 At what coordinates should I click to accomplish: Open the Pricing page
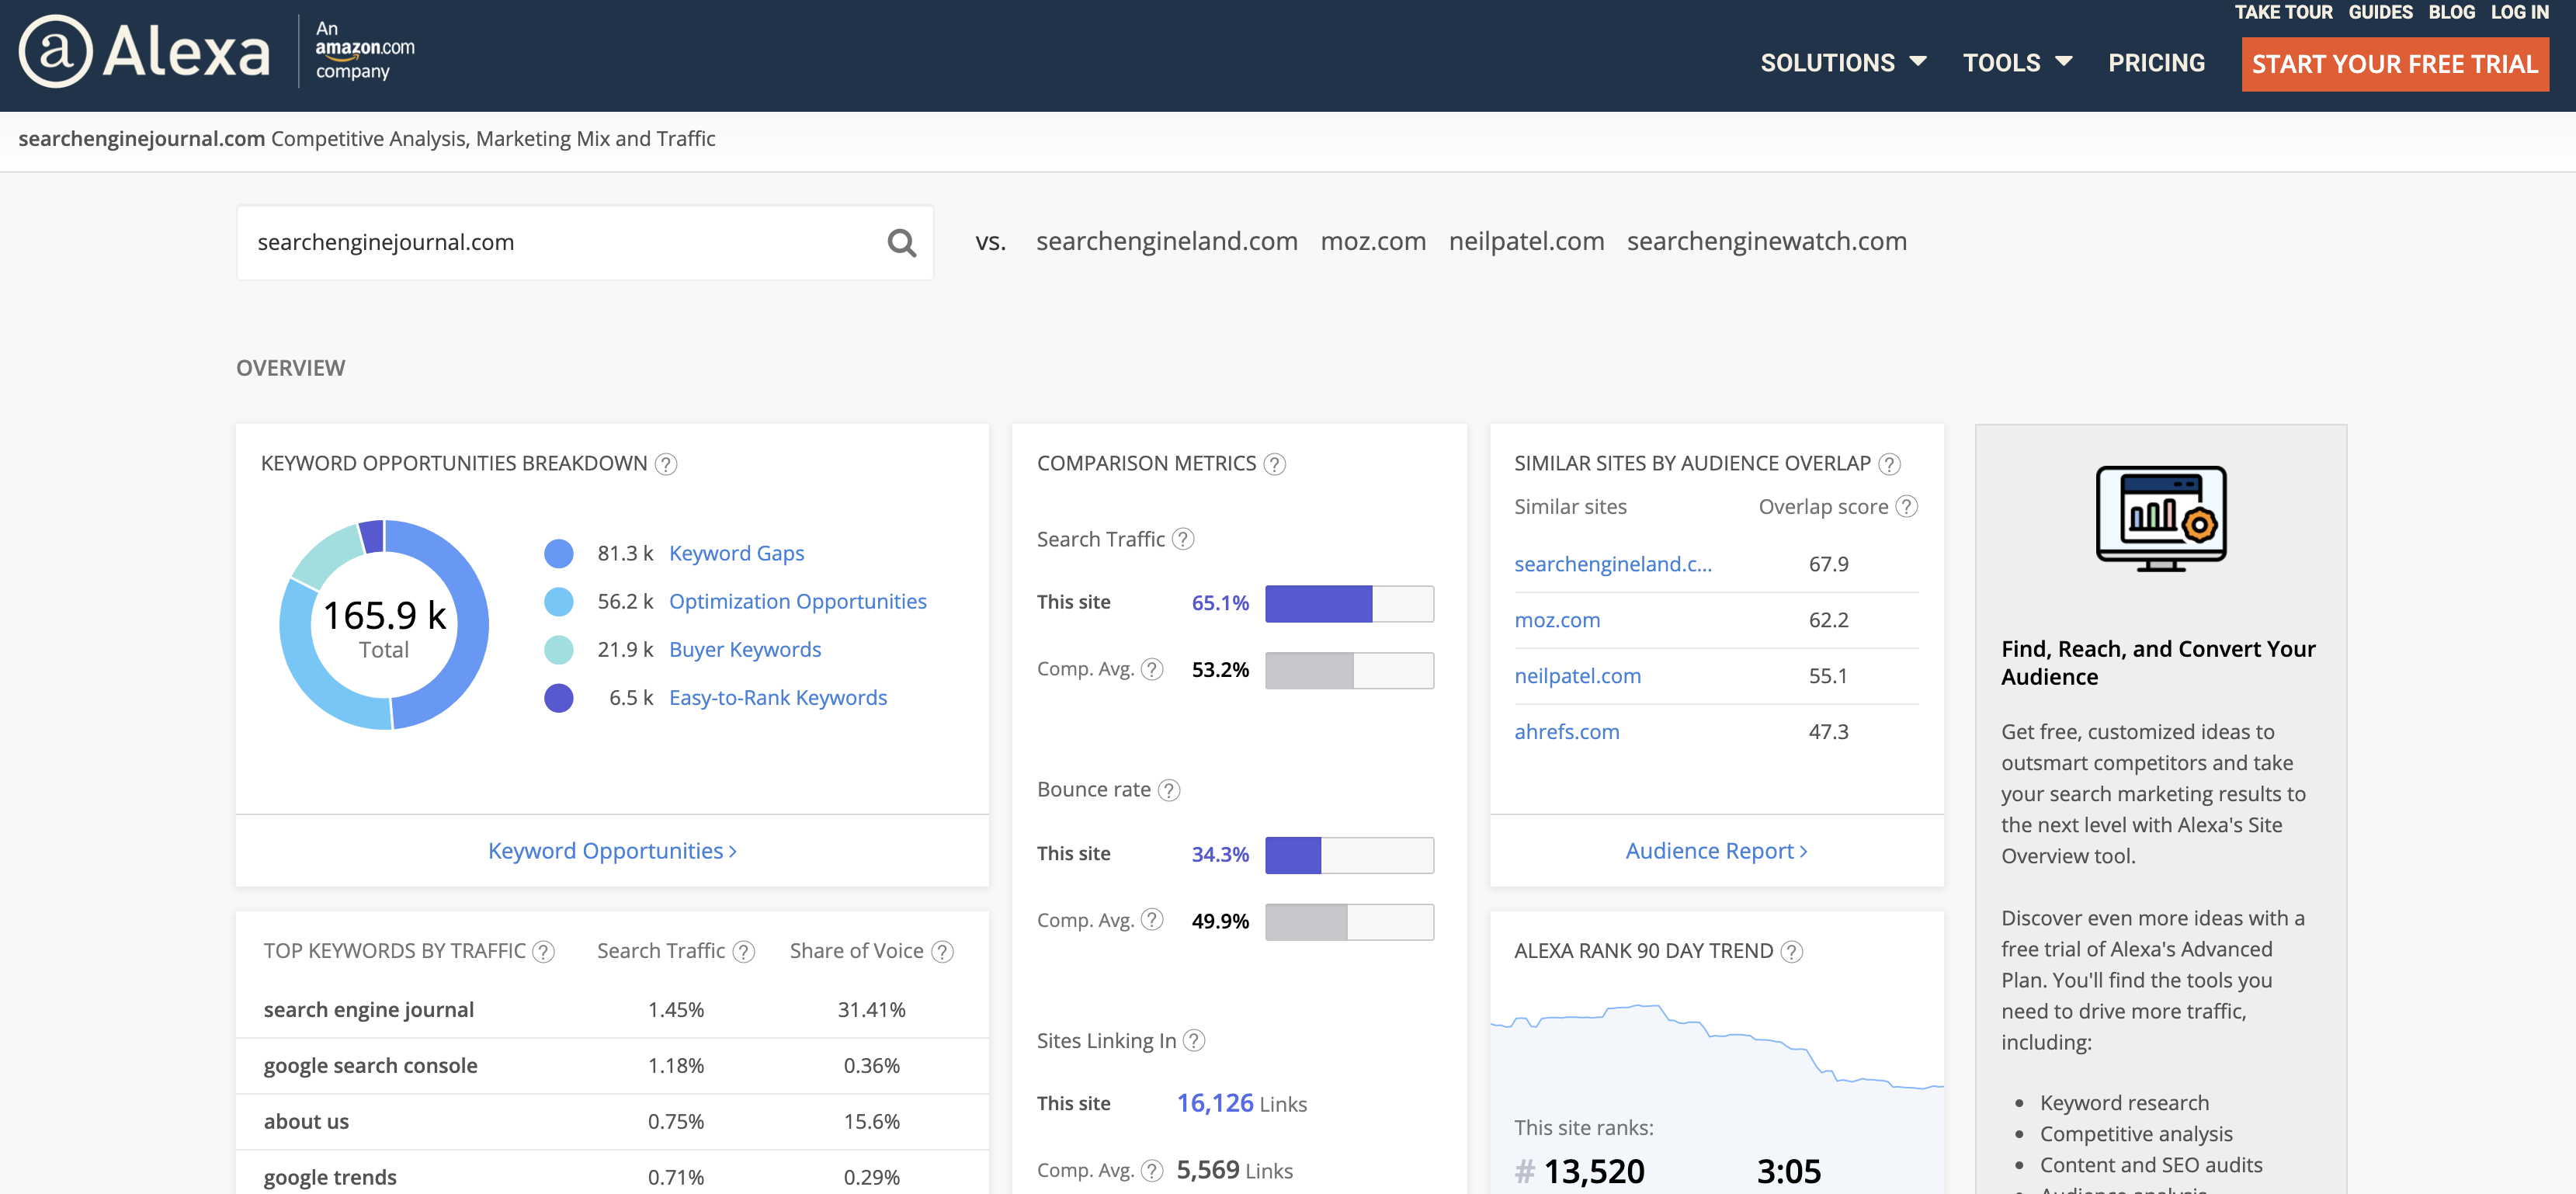(2156, 63)
